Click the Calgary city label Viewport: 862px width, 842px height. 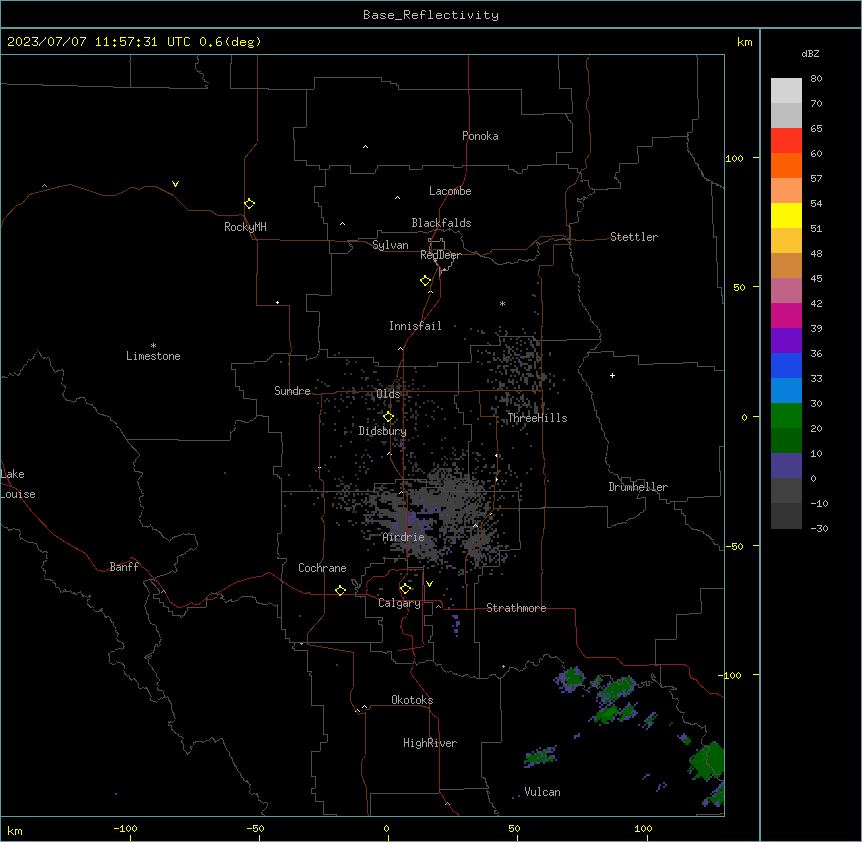[x=399, y=603]
